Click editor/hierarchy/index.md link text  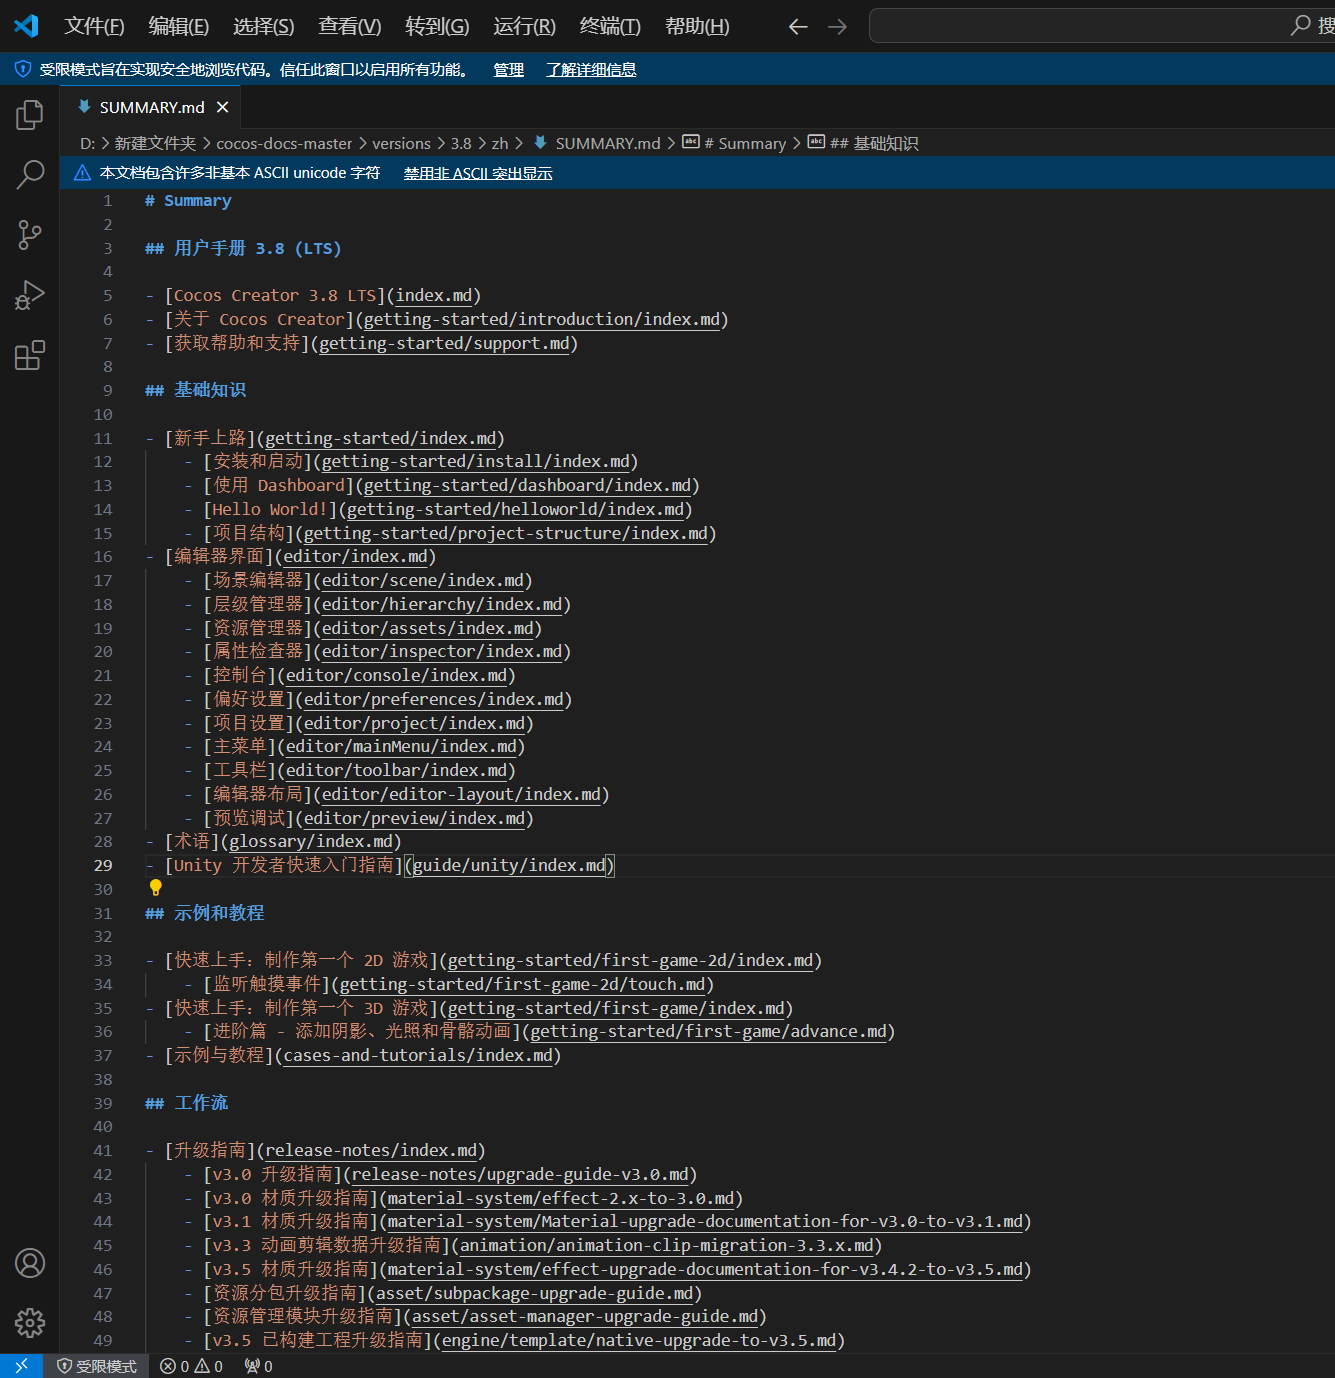click(442, 604)
